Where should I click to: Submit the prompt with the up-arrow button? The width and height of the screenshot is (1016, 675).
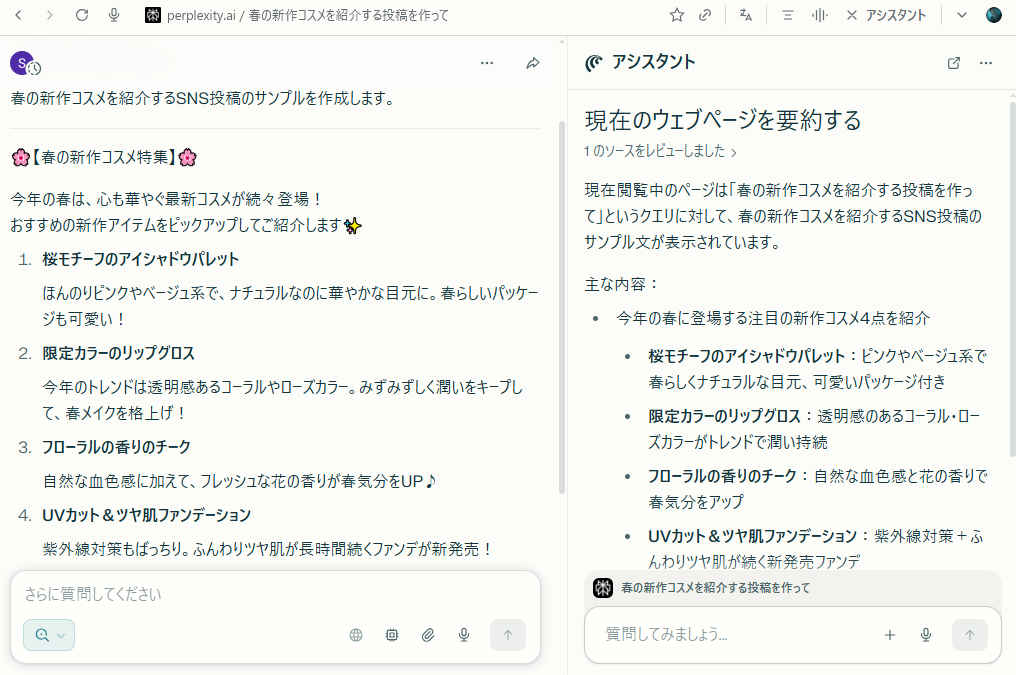(x=507, y=635)
